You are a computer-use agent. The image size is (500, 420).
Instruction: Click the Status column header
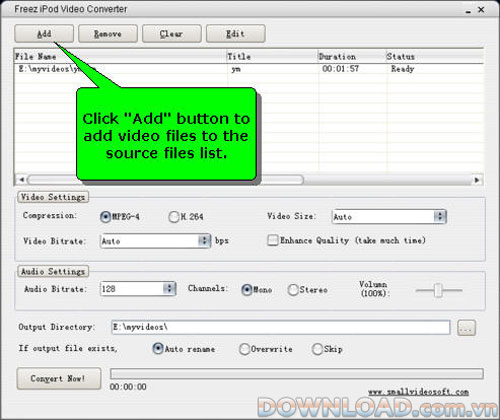point(435,56)
